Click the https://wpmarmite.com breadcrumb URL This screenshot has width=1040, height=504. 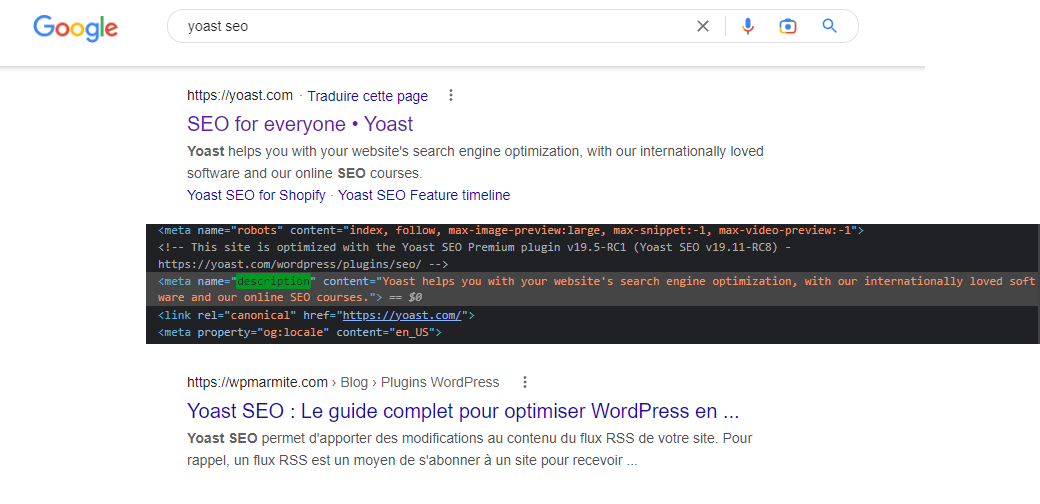tap(257, 383)
